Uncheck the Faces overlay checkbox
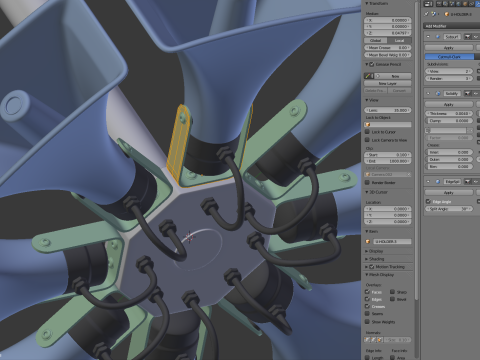Image resolution: width=480 pixels, height=360 pixels. [x=367, y=292]
